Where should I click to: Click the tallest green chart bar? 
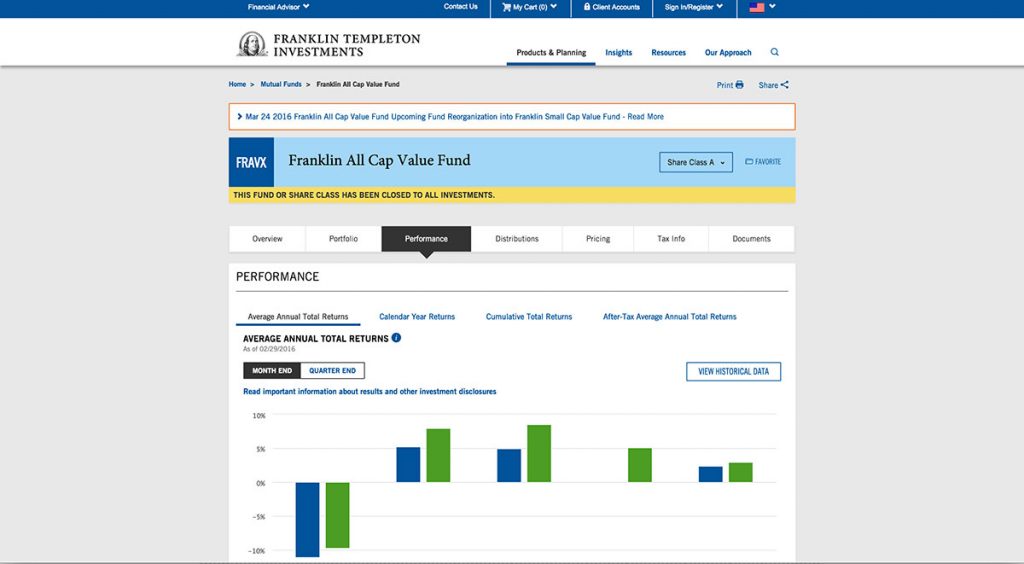[539, 454]
